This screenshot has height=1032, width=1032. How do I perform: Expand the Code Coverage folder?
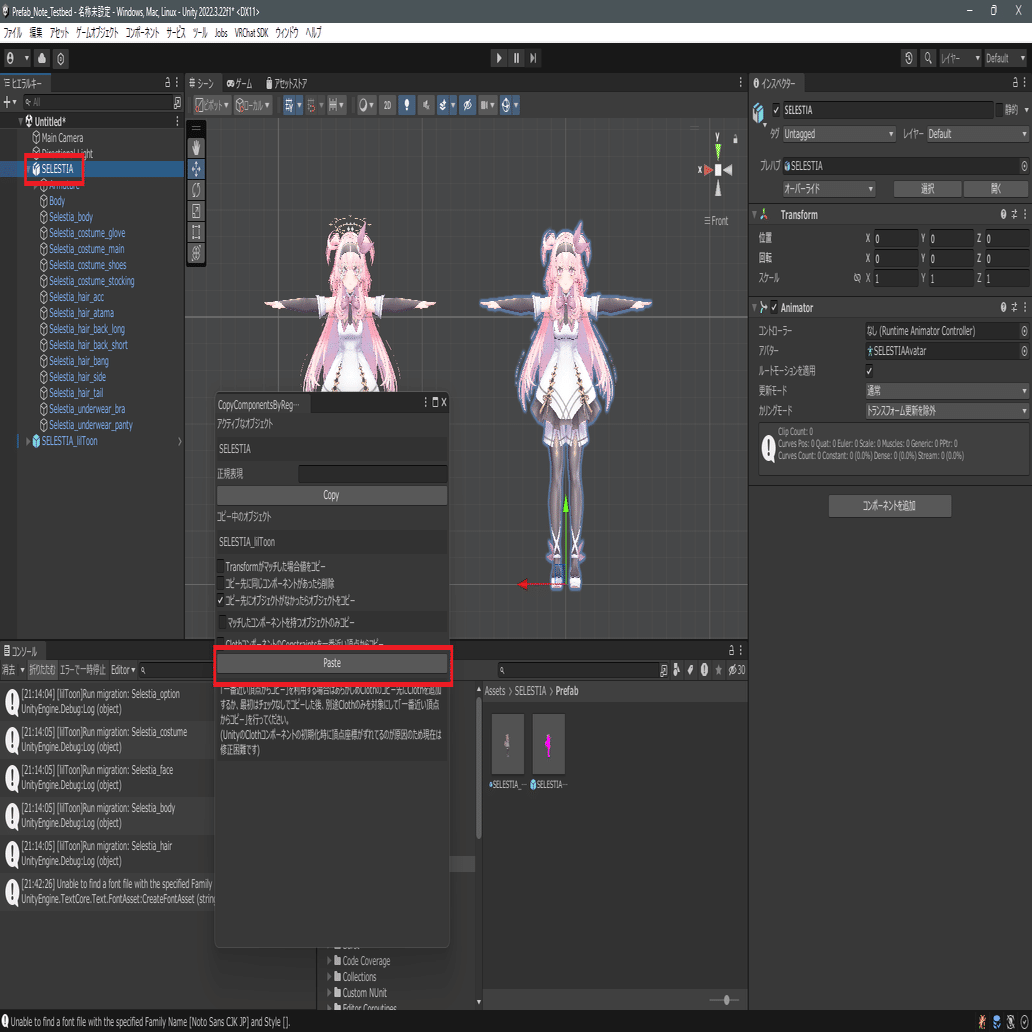[330, 961]
